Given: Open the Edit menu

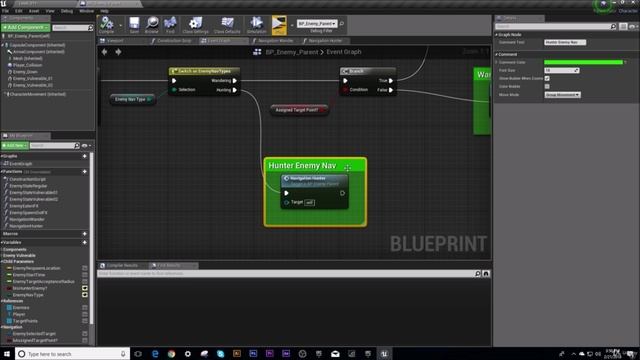Looking at the screenshot, I should pyautogui.click(x=18, y=11).
